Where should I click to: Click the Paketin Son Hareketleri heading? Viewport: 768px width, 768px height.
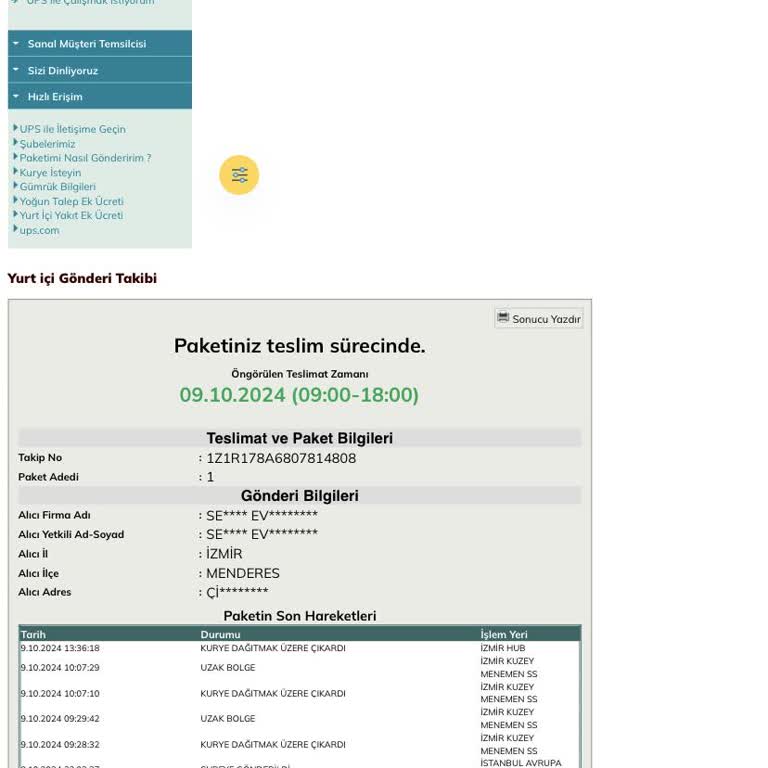point(300,616)
